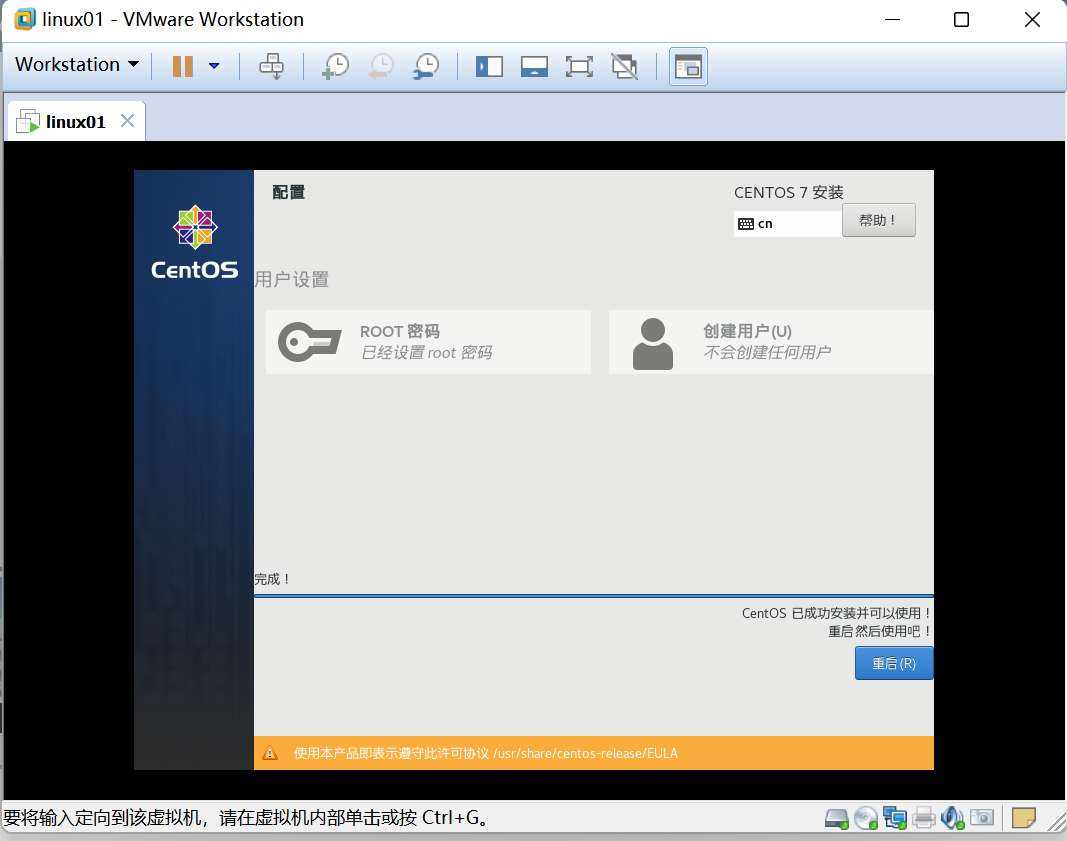This screenshot has height=841, width=1067.
Task: Click the 帮助! help button
Action: [879, 220]
